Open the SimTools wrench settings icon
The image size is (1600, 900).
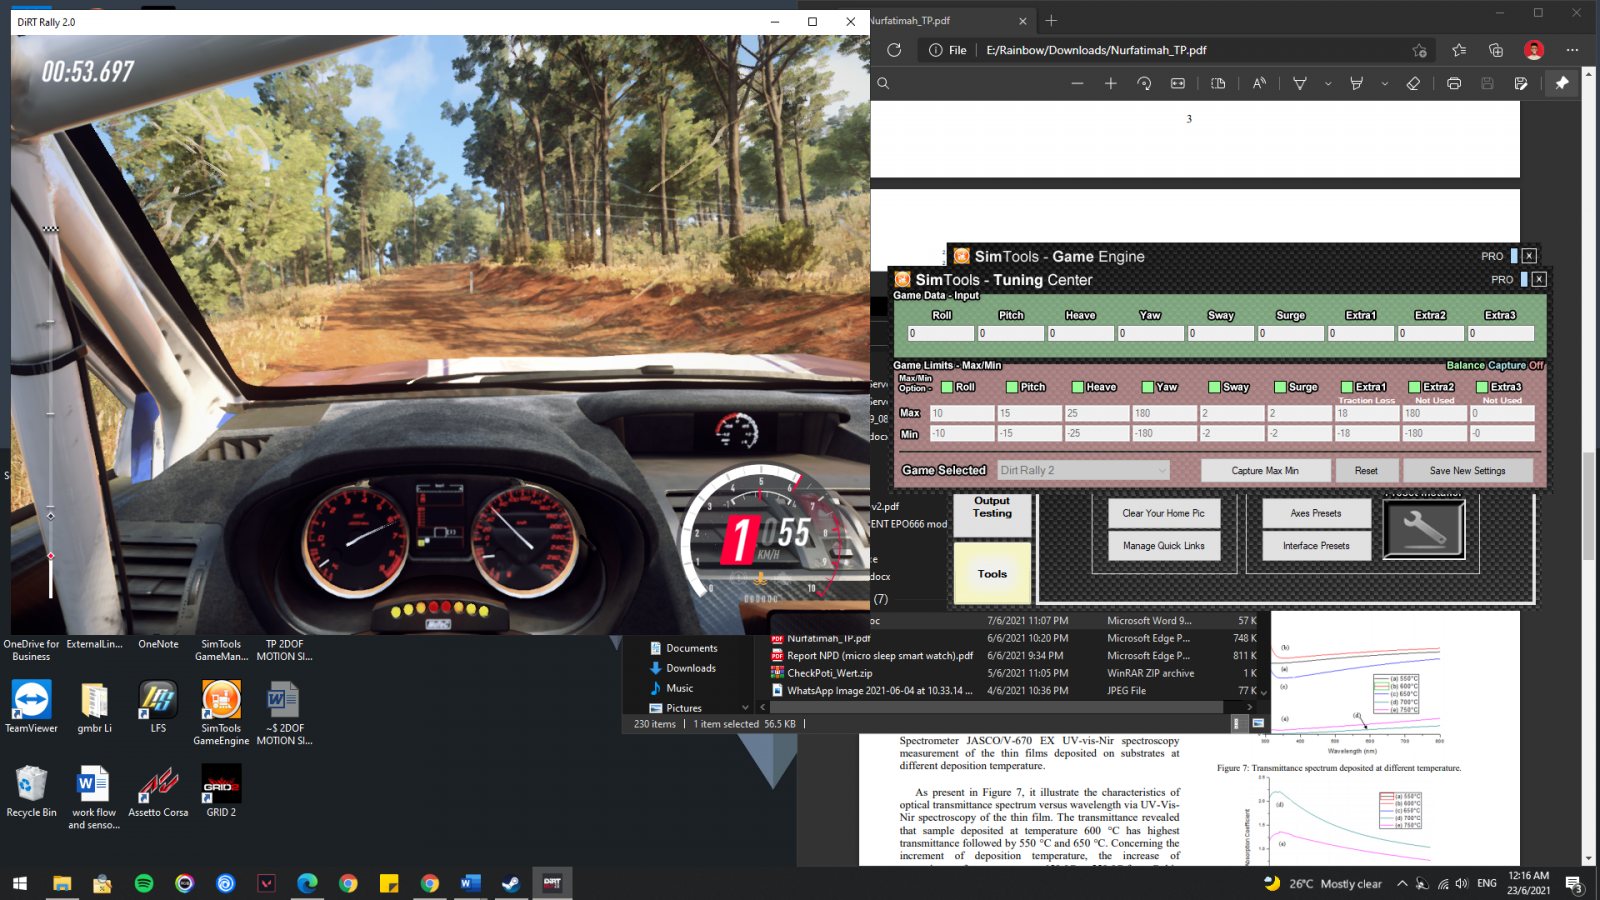(x=1424, y=529)
